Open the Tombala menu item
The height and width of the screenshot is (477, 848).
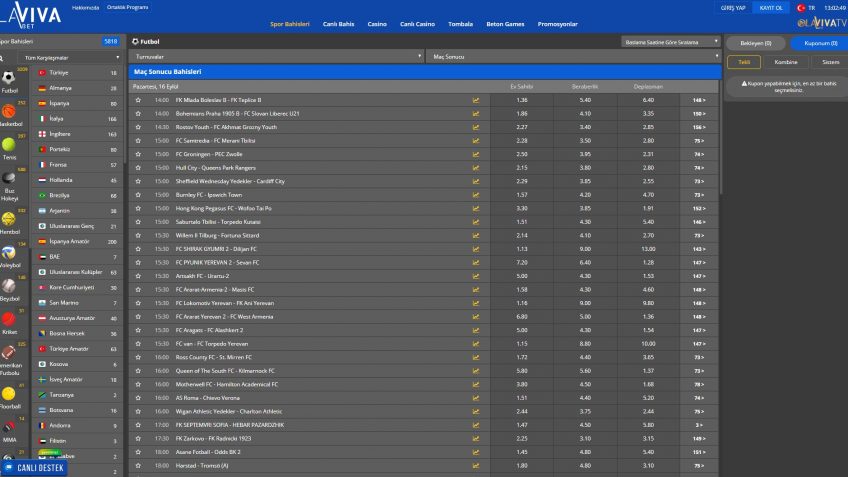pos(460,24)
